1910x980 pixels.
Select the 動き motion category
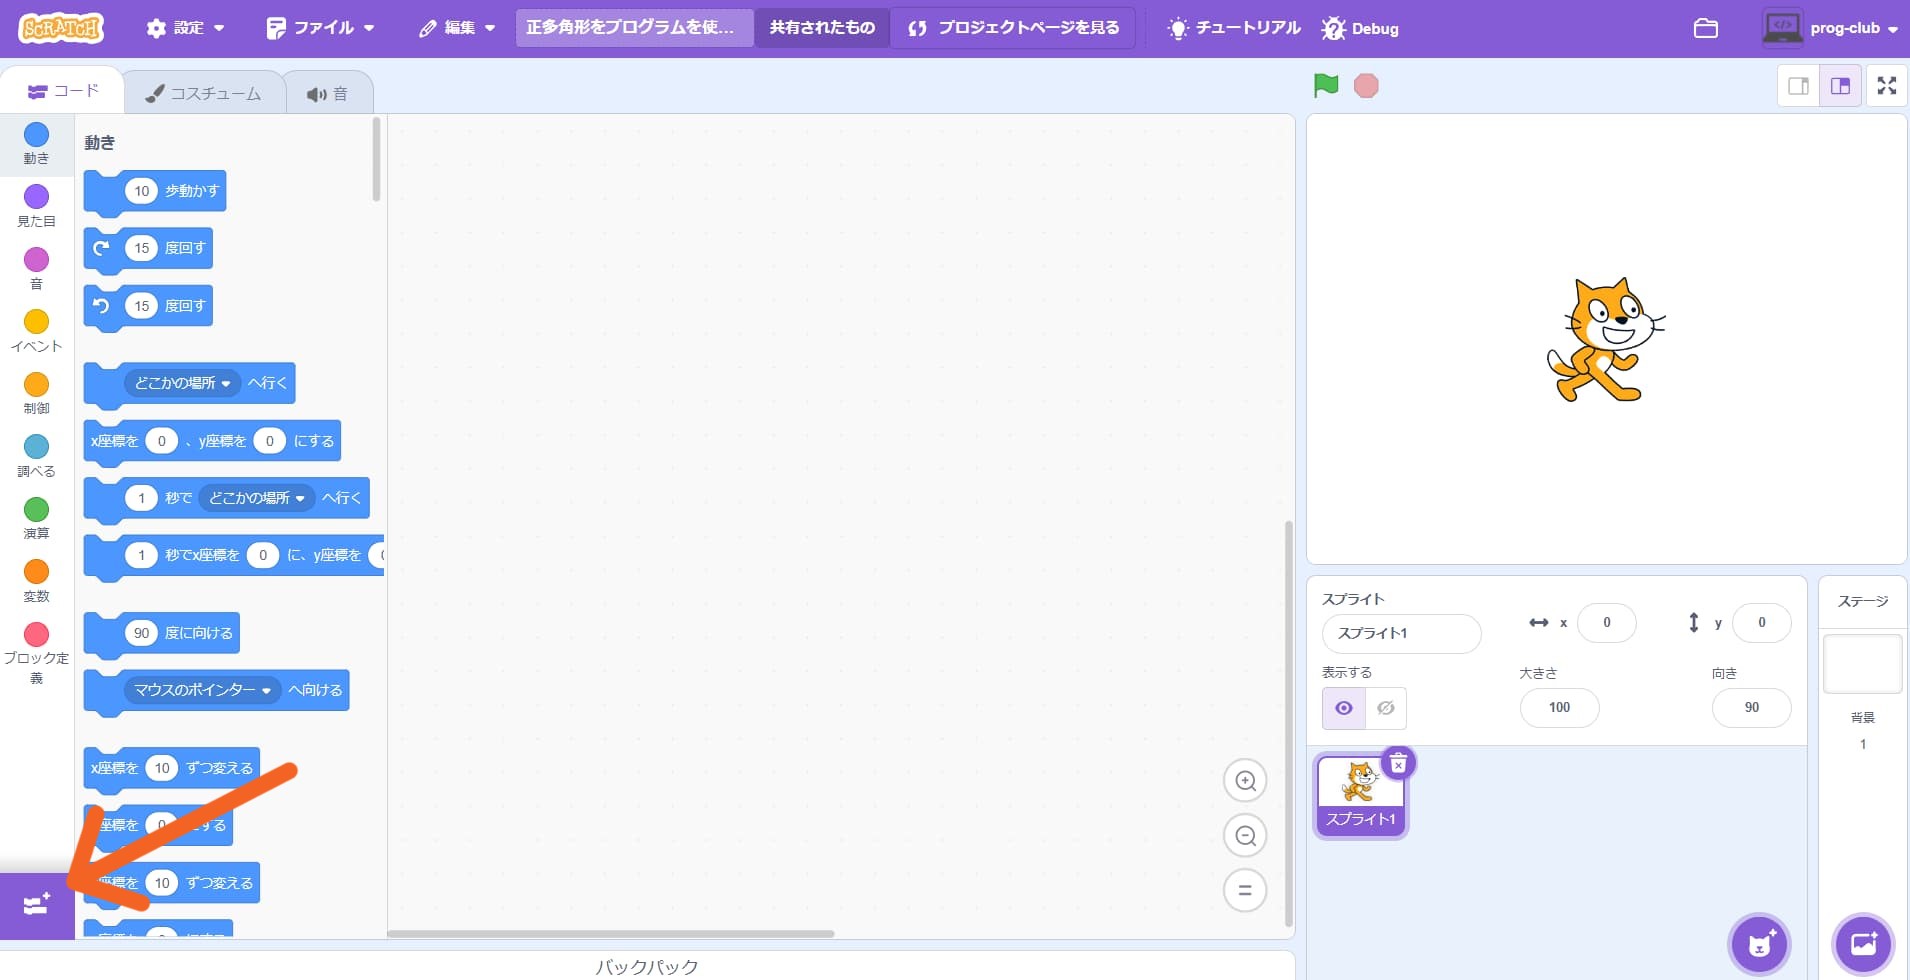[36, 144]
